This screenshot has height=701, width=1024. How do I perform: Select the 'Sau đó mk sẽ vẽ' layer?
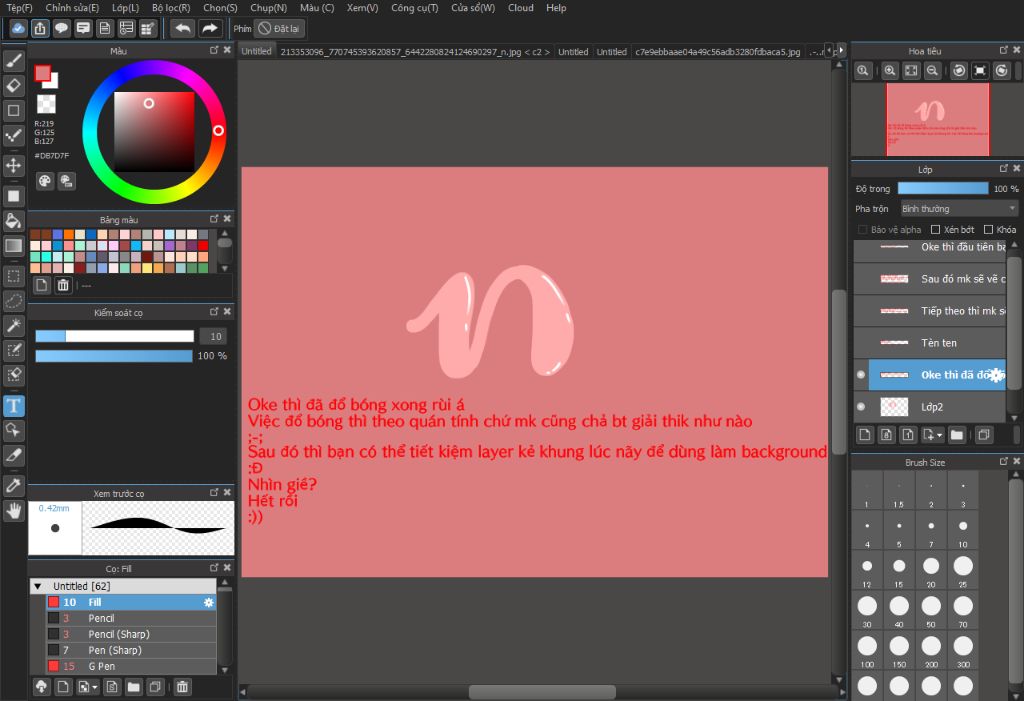pyautogui.click(x=930, y=279)
